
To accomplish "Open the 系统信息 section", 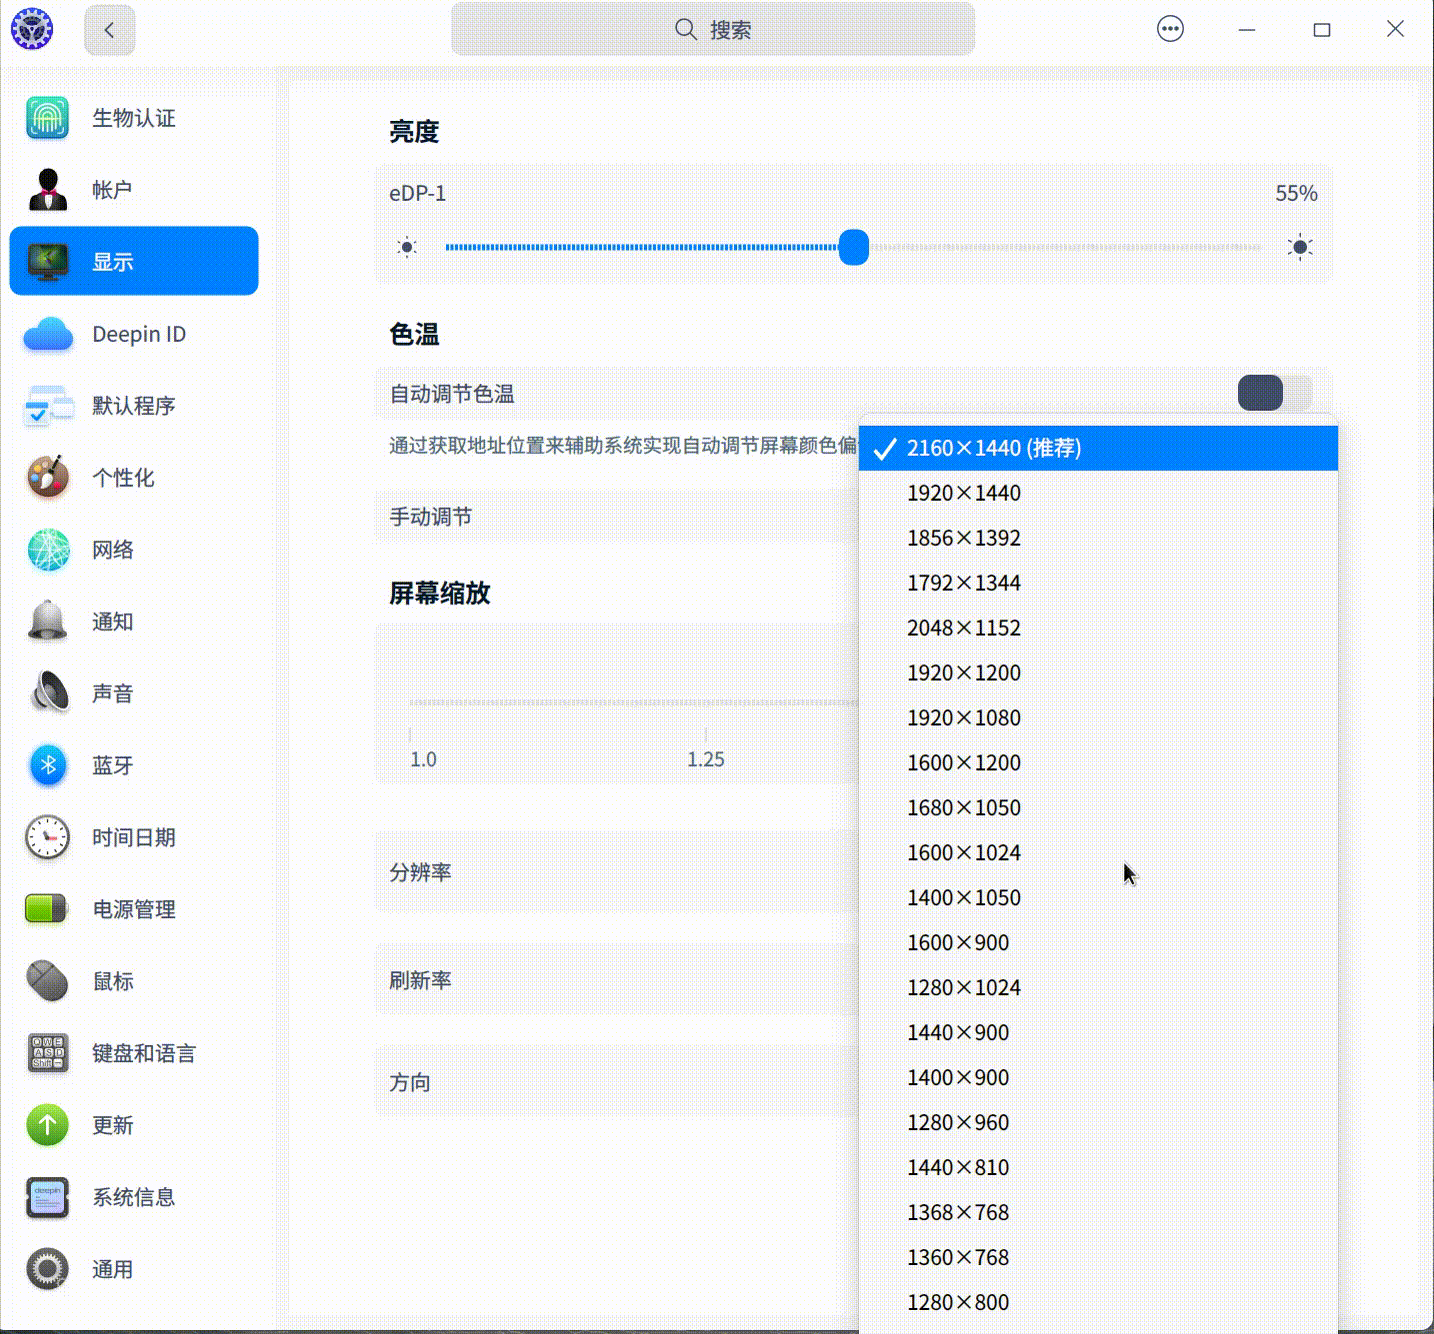I will (x=134, y=1197).
